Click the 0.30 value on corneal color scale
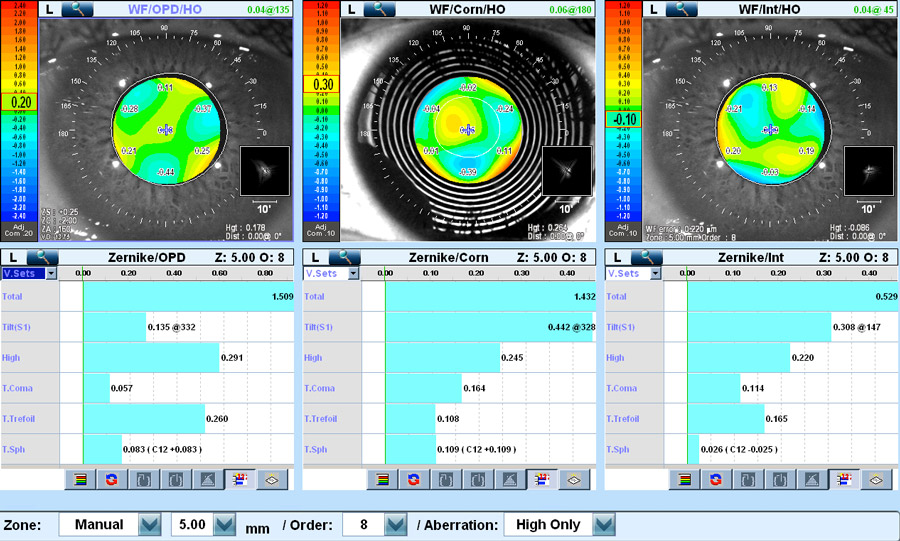Screen dimensions: 900x541 coord(323,85)
